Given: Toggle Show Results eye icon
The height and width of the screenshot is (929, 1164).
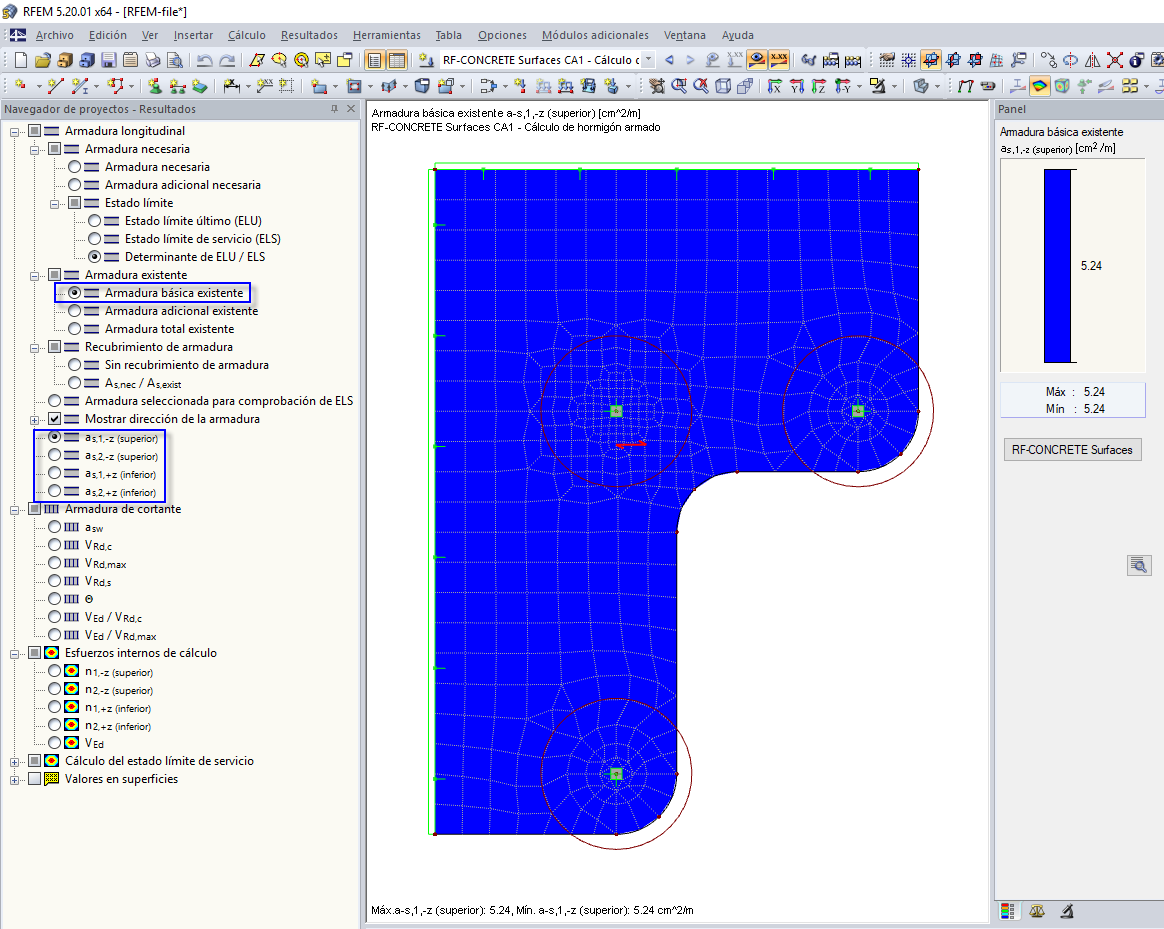Looking at the screenshot, I should (x=756, y=60).
